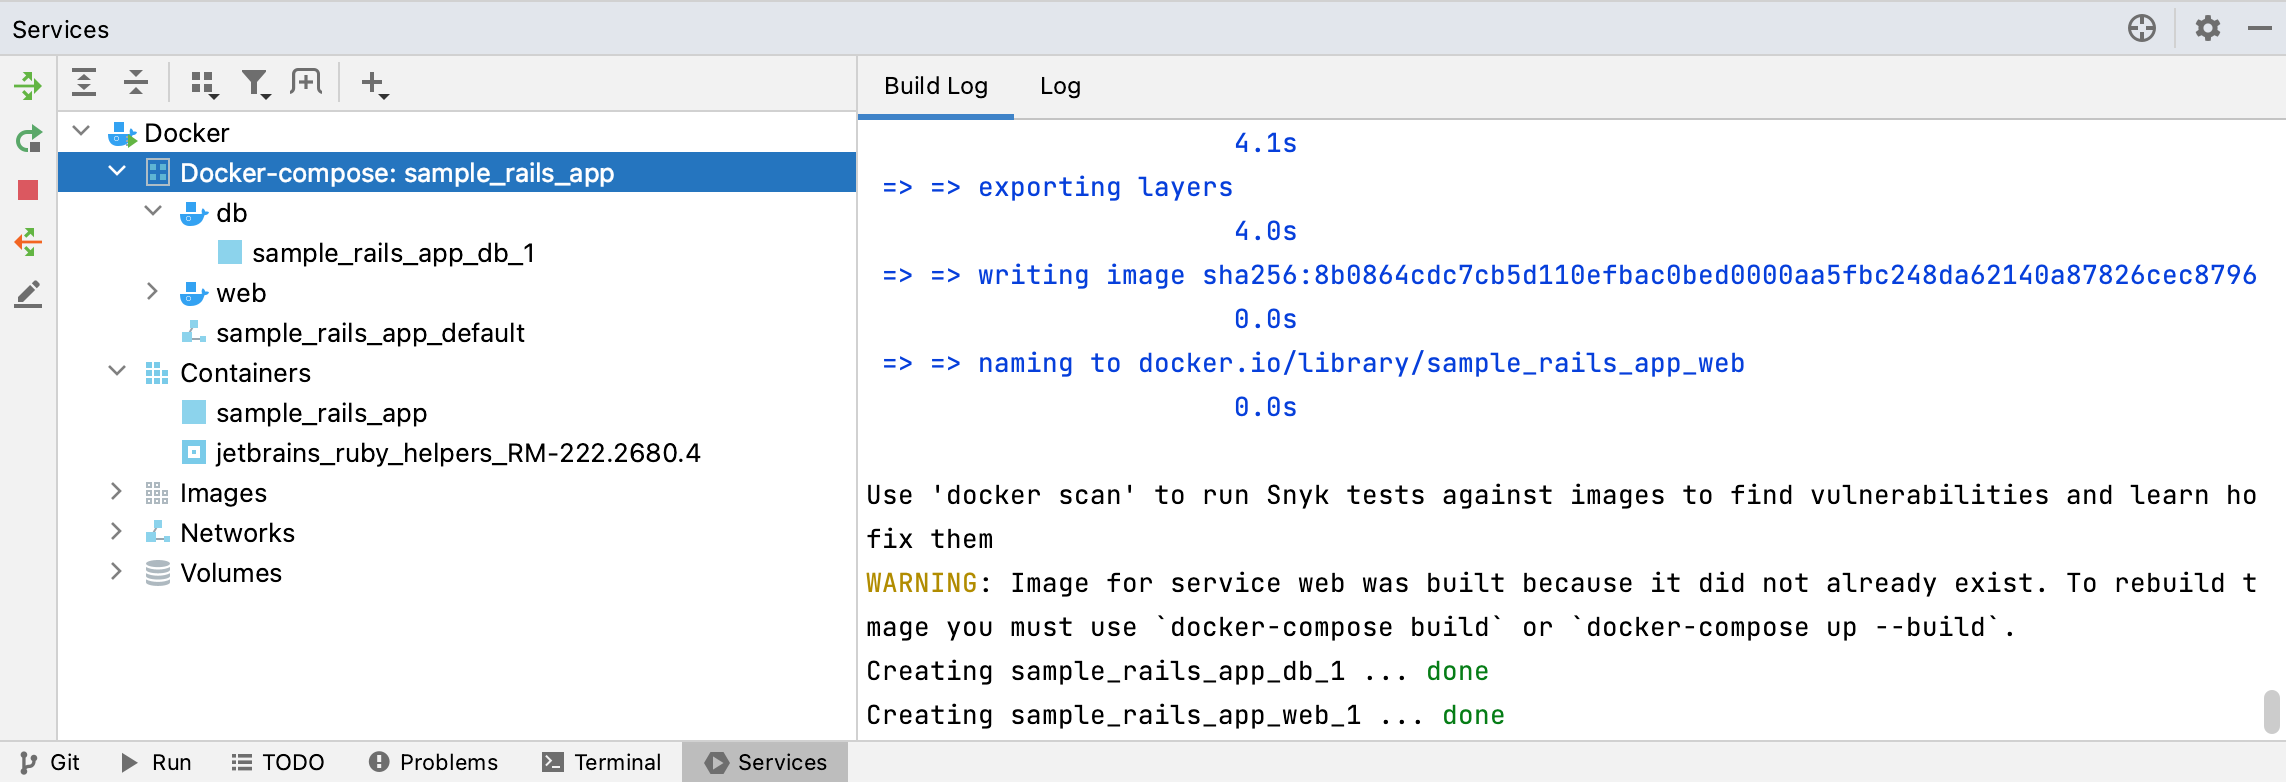Click the Images group icon
Viewport: 2286px width, 782px height.
pyautogui.click(x=157, y=493)
